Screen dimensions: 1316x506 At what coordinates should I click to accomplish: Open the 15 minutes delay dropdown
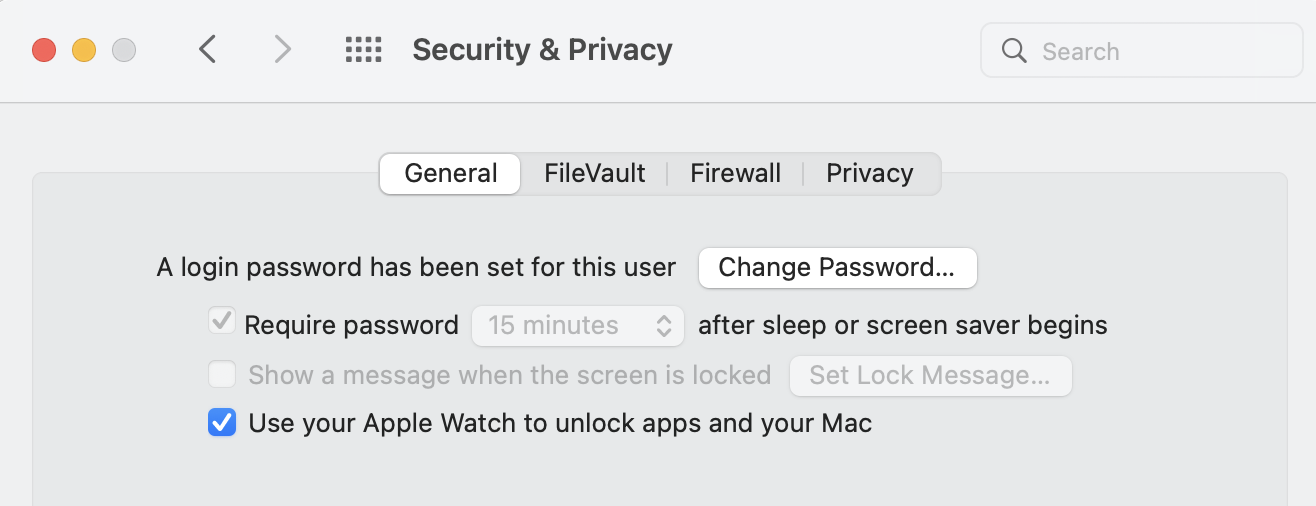point(578,326)
